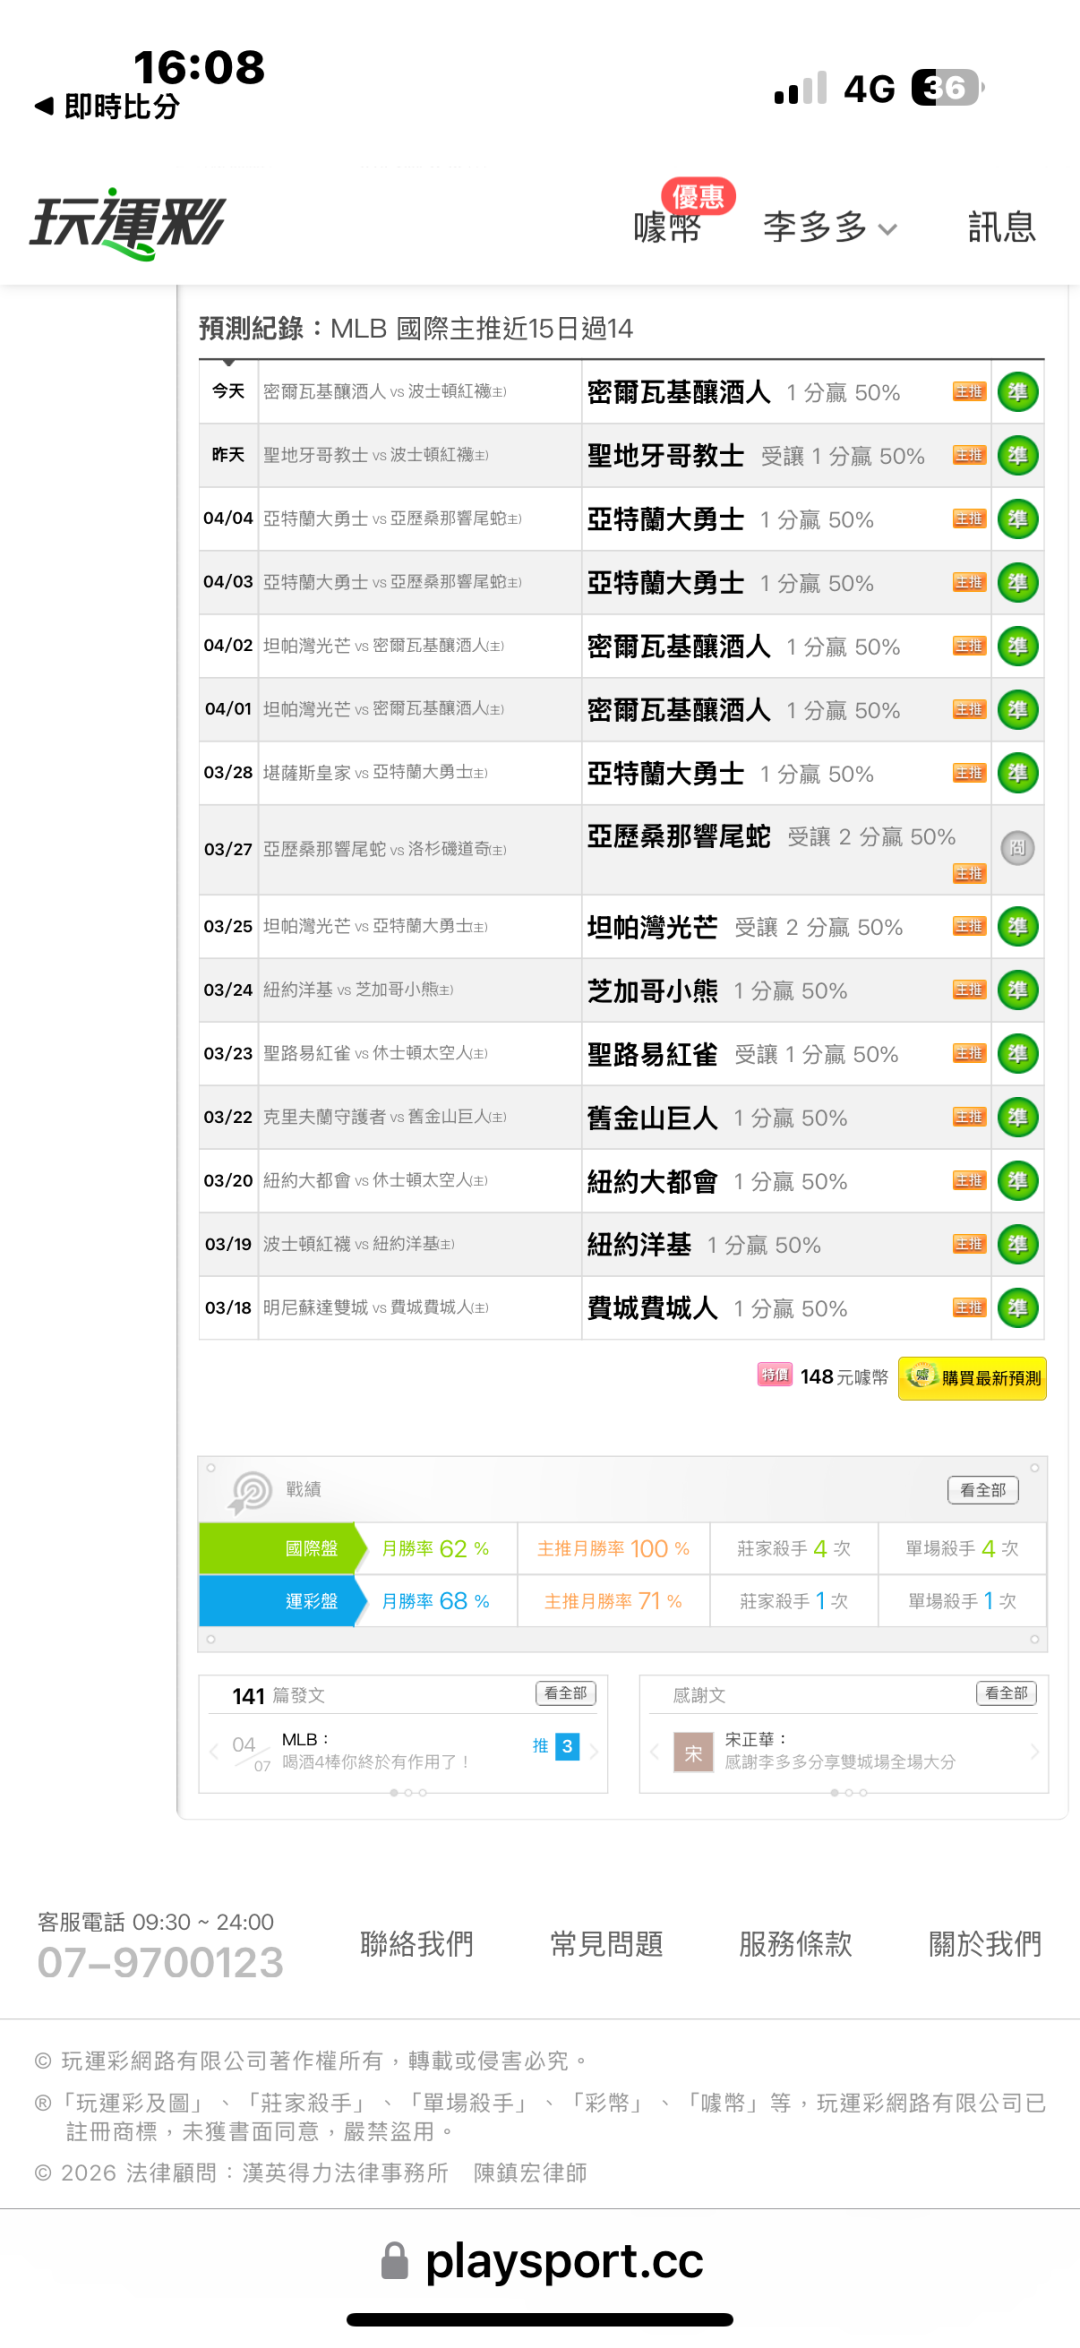Screen dimensions: 1080x2348
Task: Click green 準 badge in 04/03 row
Action: (1018, 583)
